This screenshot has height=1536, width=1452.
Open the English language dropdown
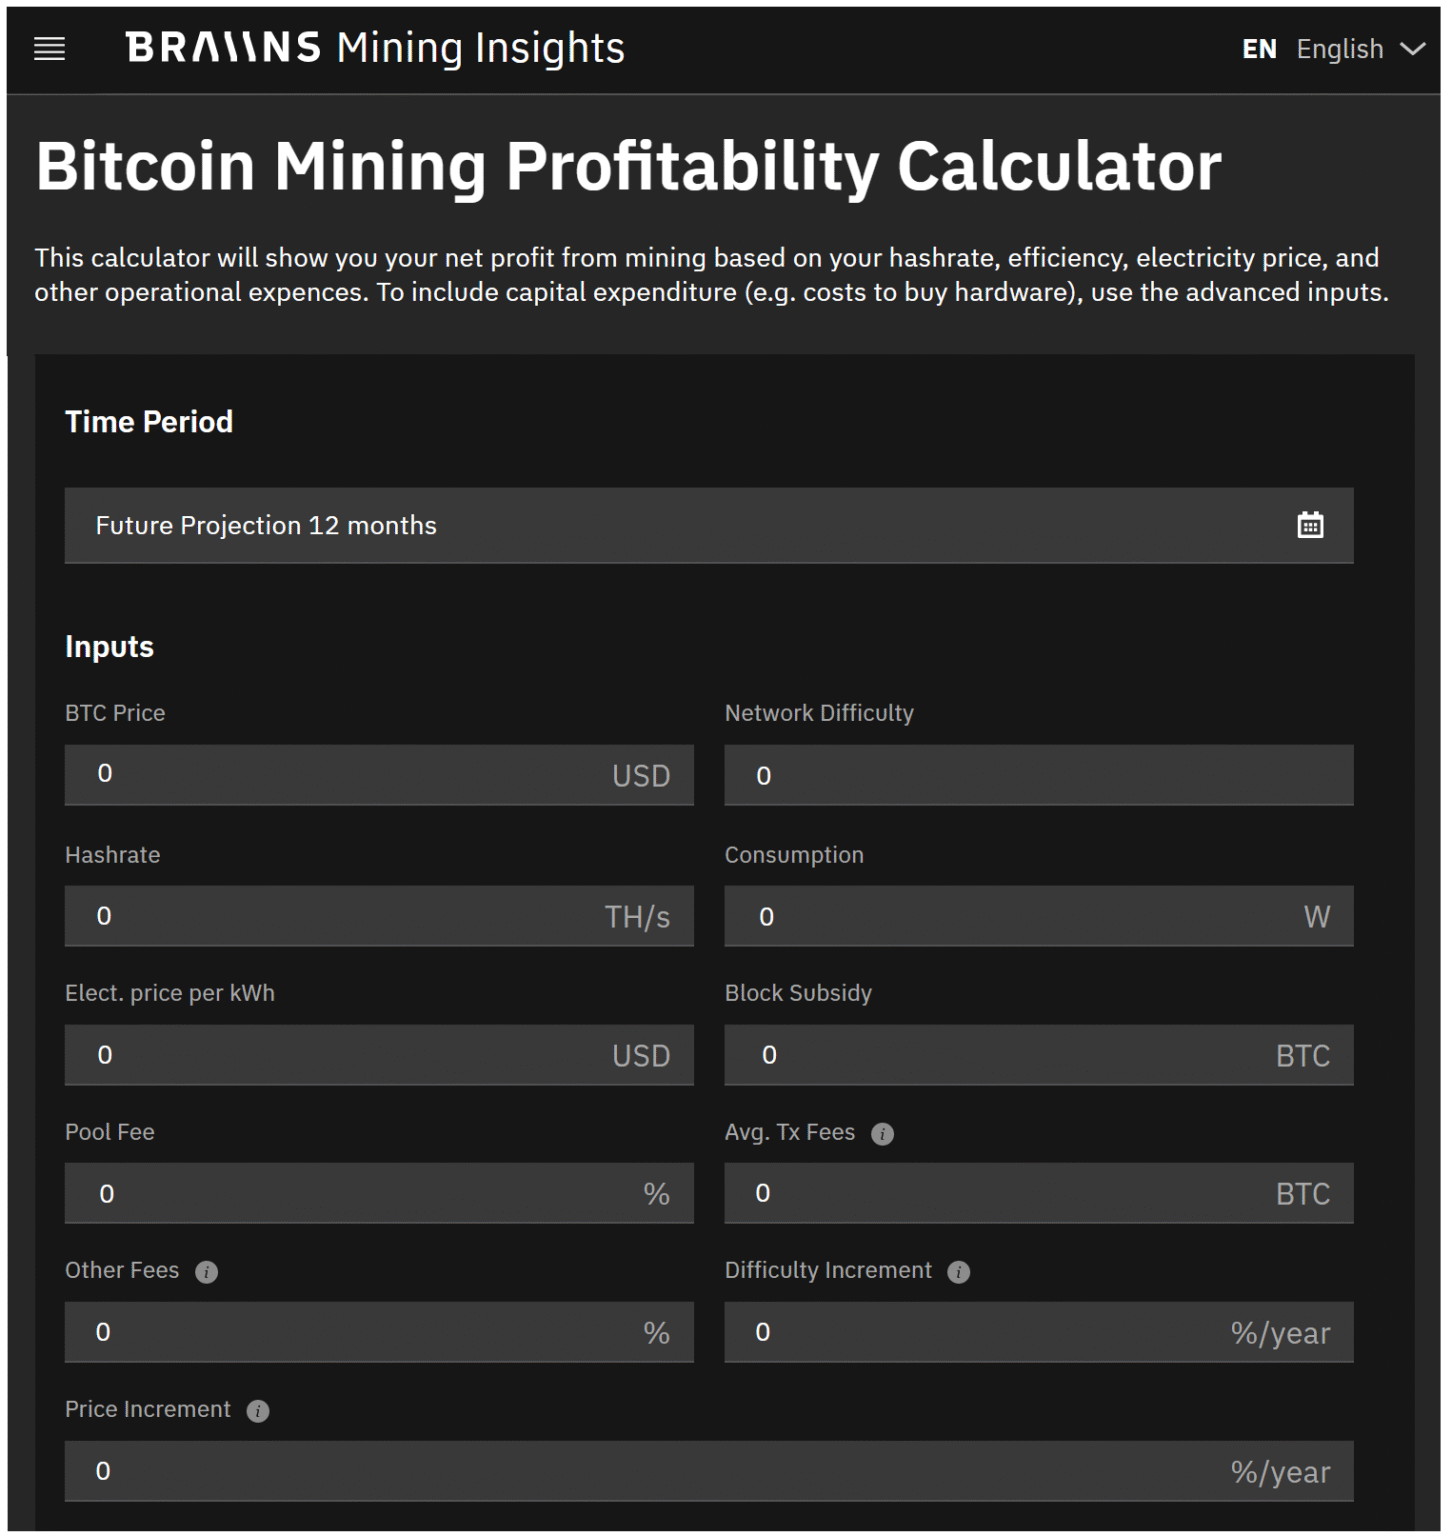(1340, 48)
